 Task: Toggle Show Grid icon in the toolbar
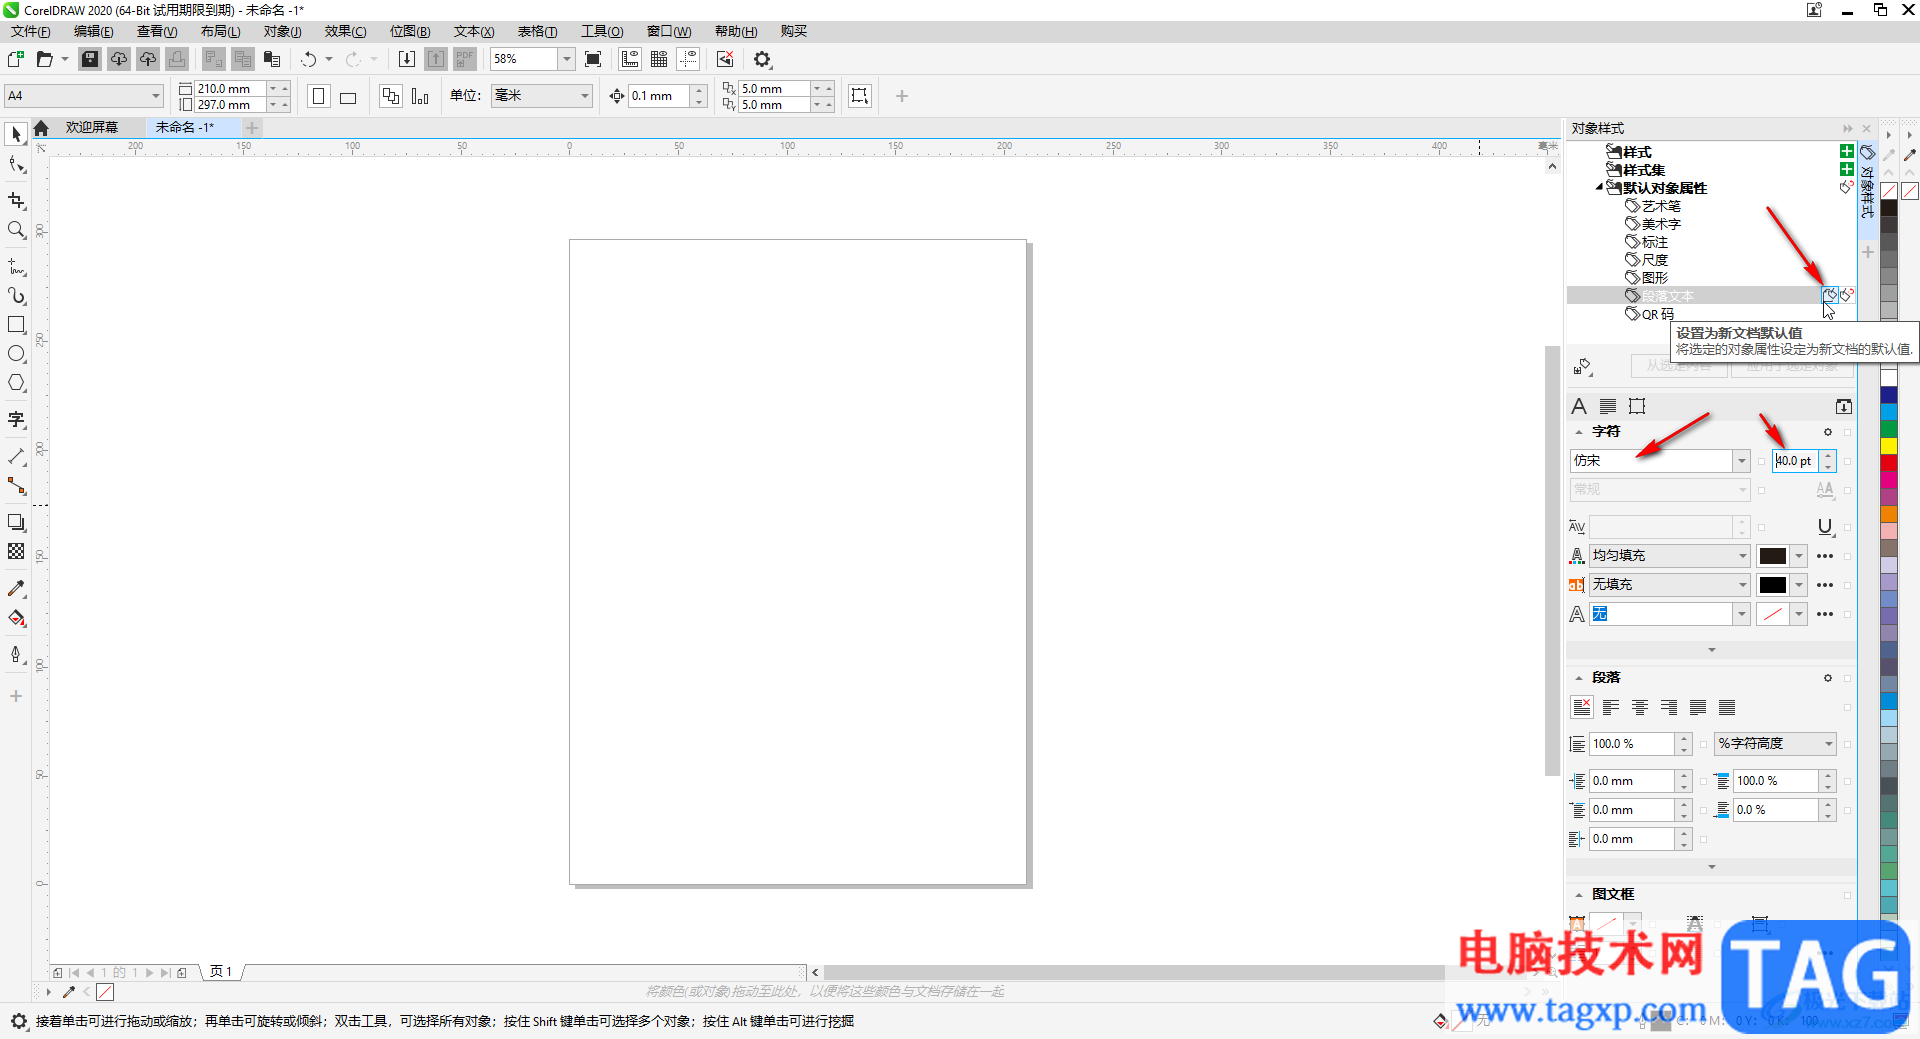(x=659, y=59)
